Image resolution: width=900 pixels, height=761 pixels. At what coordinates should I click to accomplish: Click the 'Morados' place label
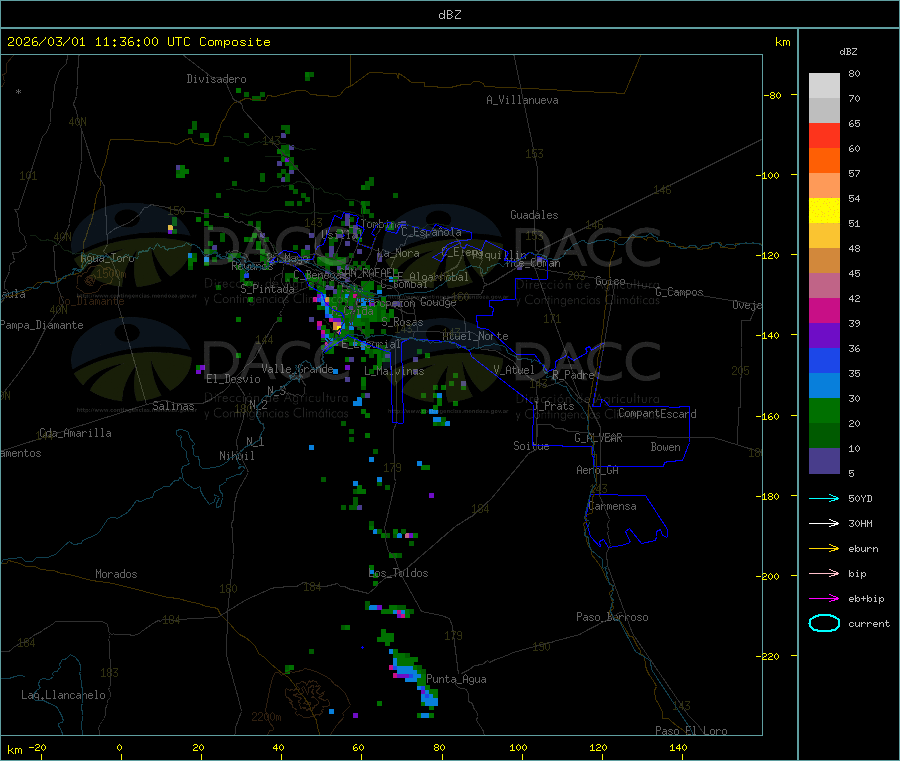116,574
